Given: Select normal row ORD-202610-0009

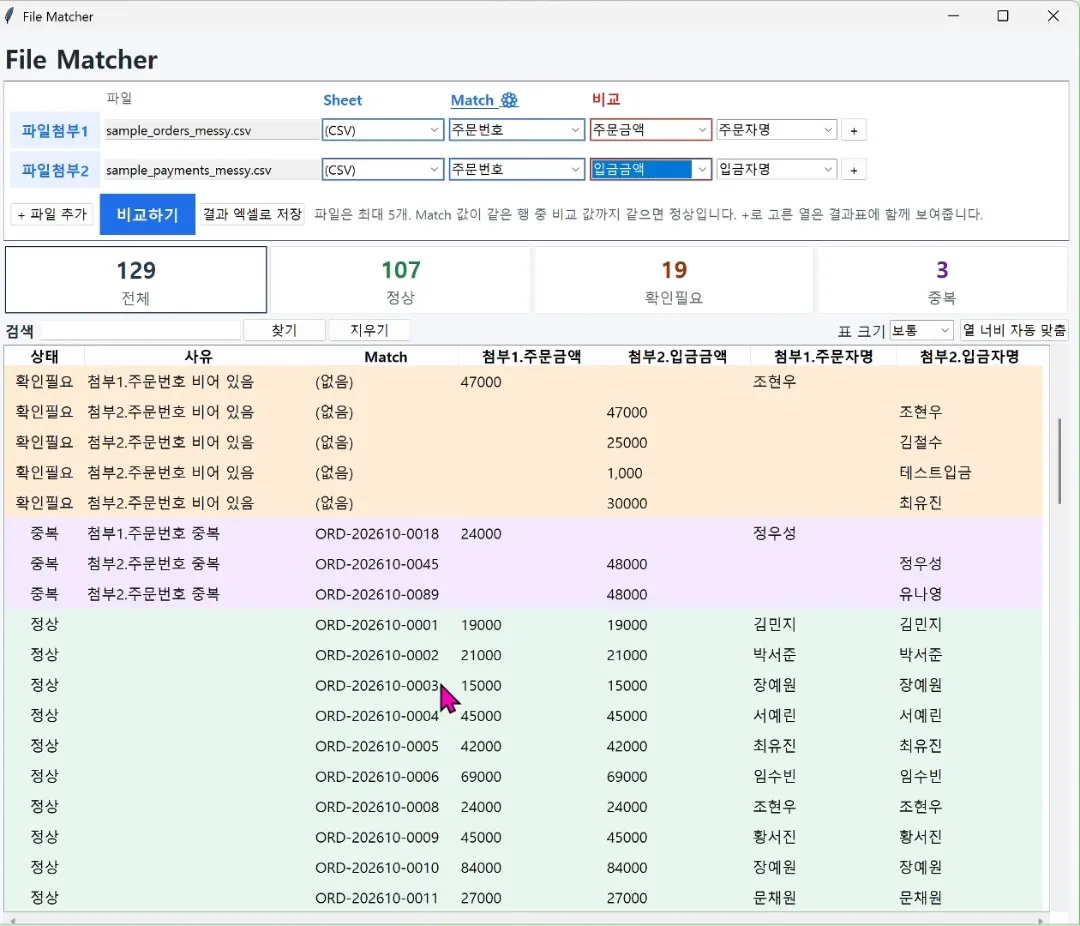Looking at the screenshot, I should point(523,836).
